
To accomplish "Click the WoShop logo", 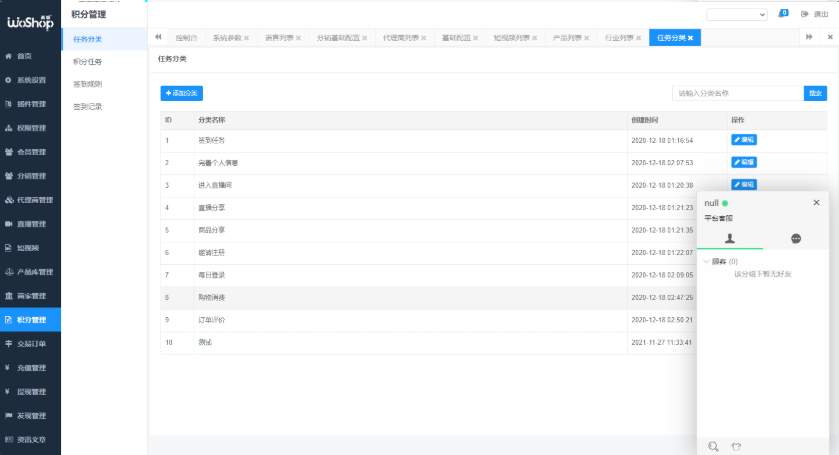I will pos(30,22).
